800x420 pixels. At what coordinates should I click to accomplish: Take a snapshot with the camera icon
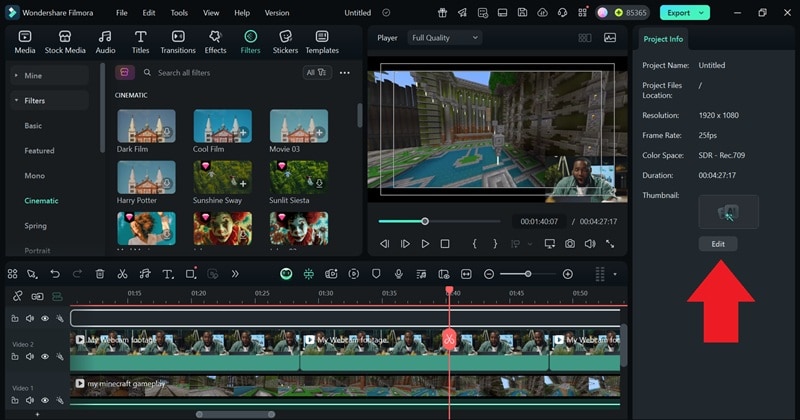[569, 244]
